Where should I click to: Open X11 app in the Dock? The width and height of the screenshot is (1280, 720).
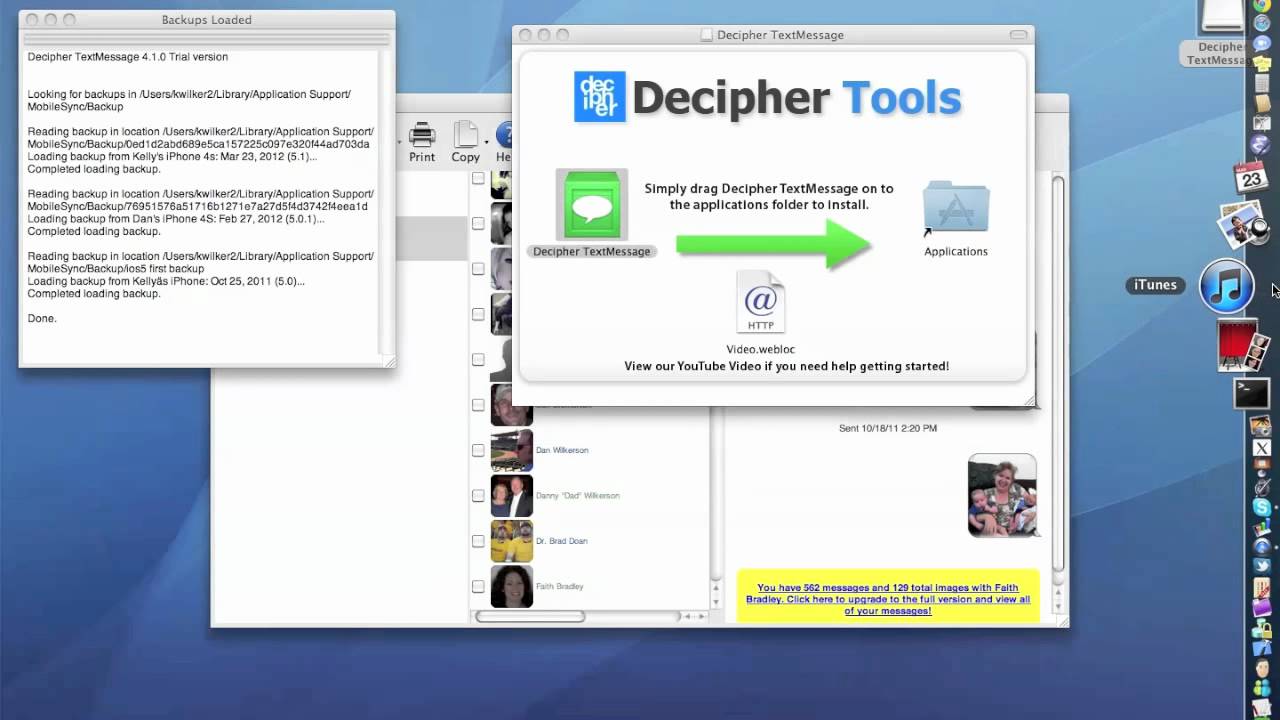pos(1261,448)
